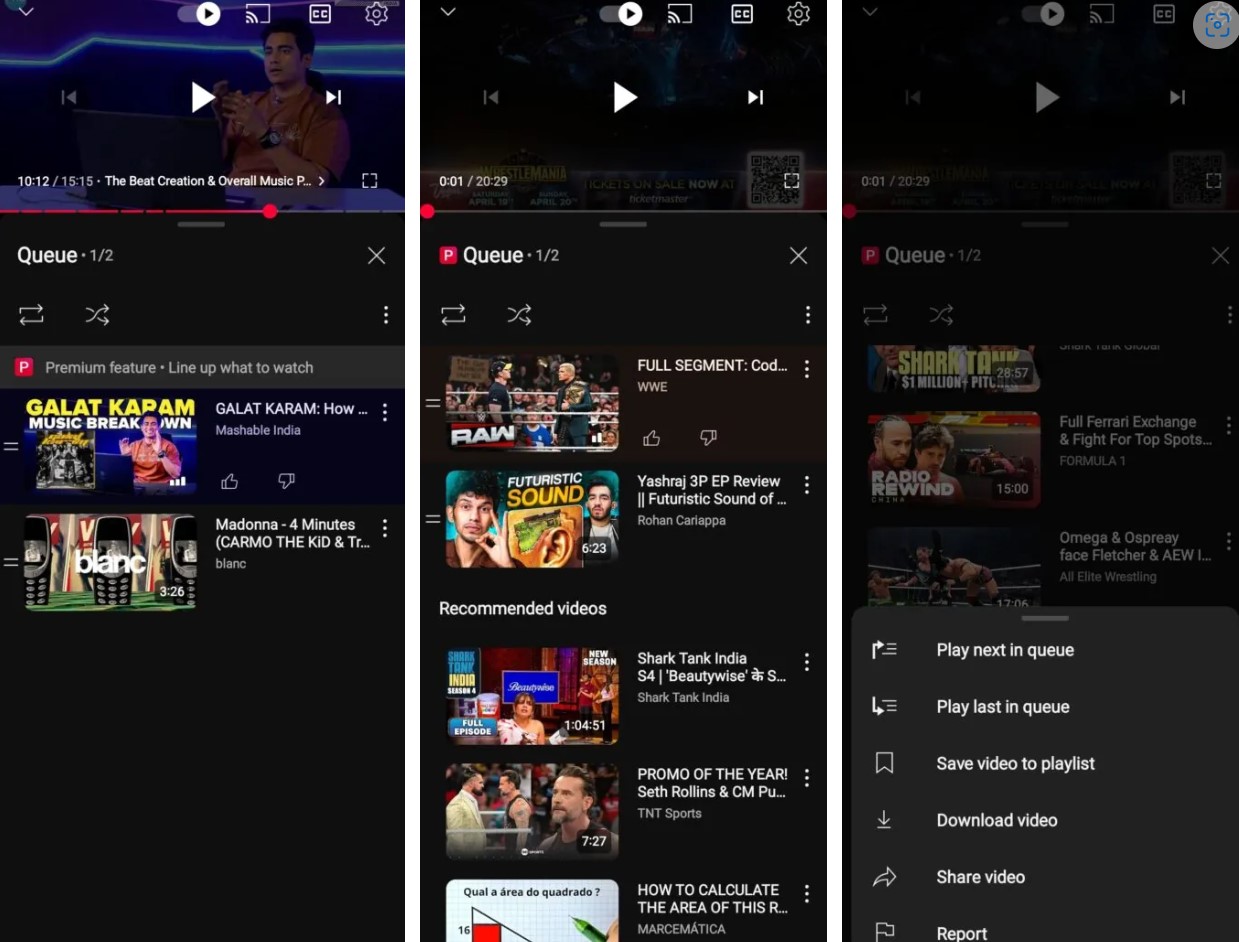Tap Download video option
The height and width of the screenshot is (942, 1239).
(996, 820)
